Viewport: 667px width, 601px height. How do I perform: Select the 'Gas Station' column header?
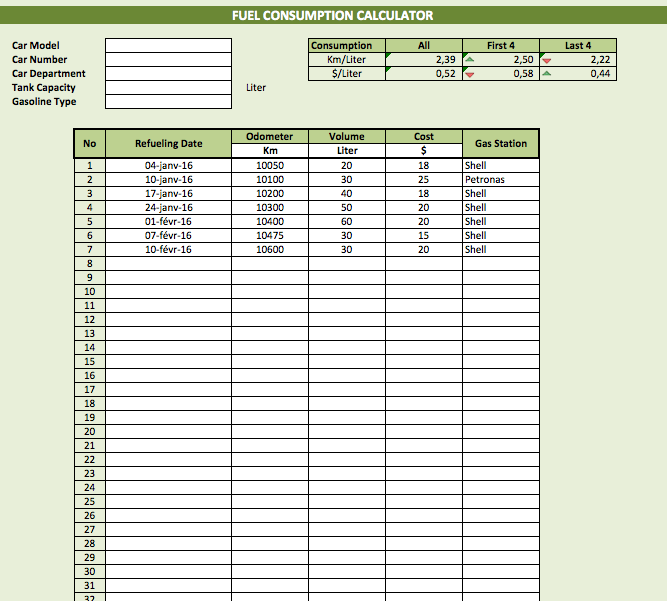(x=501, y=144)
